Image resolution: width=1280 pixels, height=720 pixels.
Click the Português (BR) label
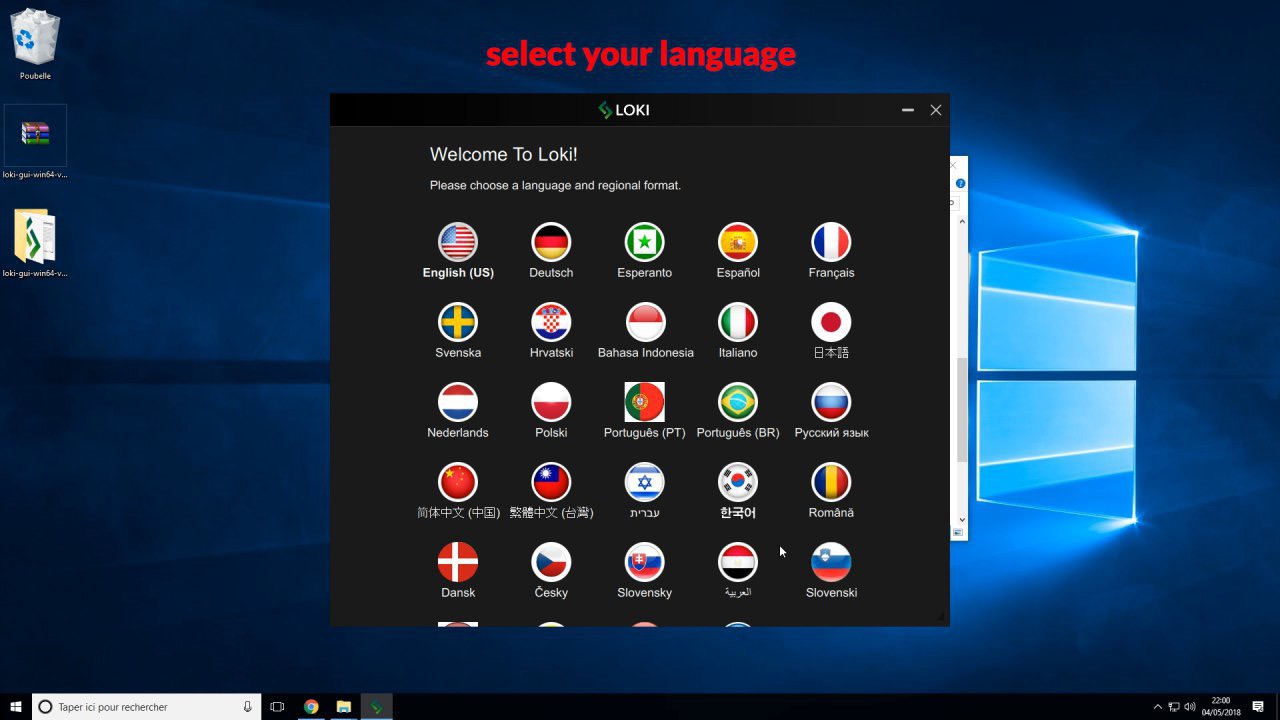738,433
